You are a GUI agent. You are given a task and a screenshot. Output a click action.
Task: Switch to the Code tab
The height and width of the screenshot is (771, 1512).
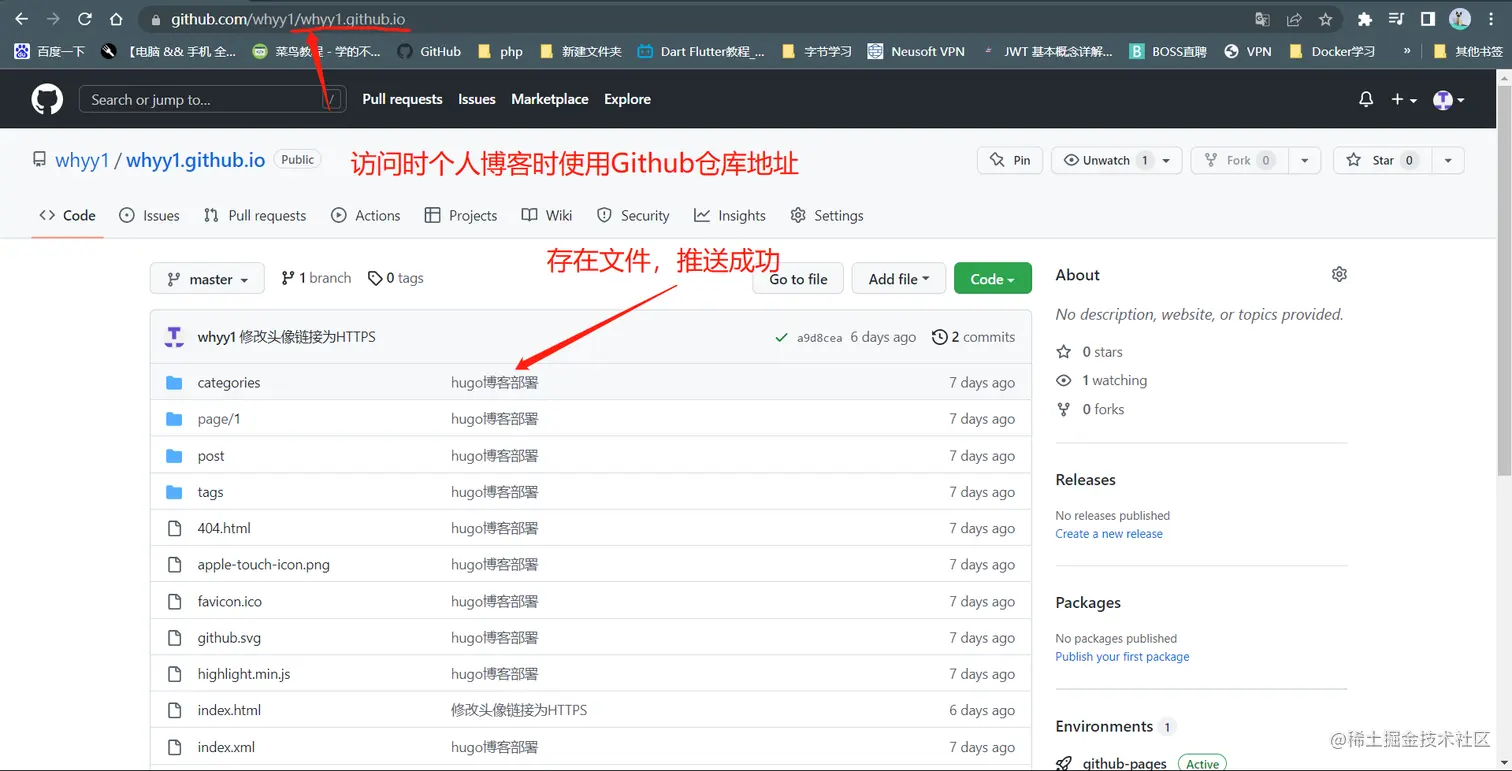67,215
